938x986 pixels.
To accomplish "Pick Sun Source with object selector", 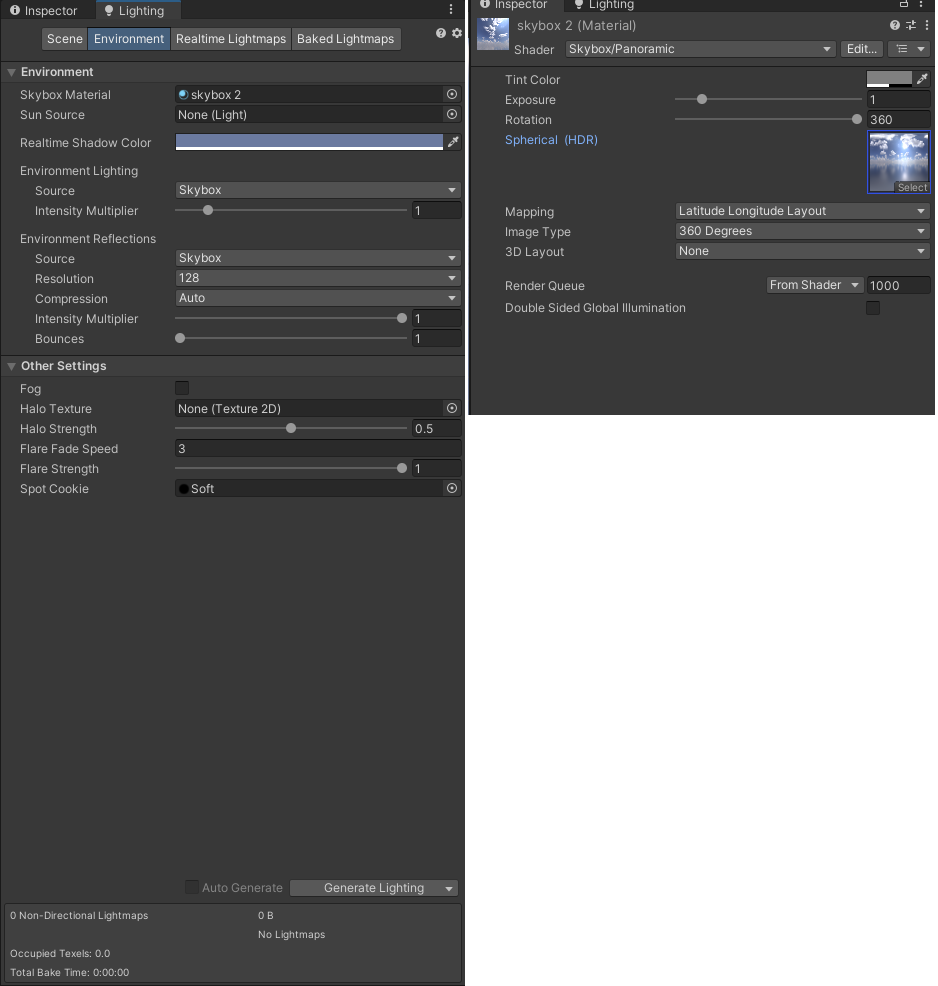I will tap(451, 114).
